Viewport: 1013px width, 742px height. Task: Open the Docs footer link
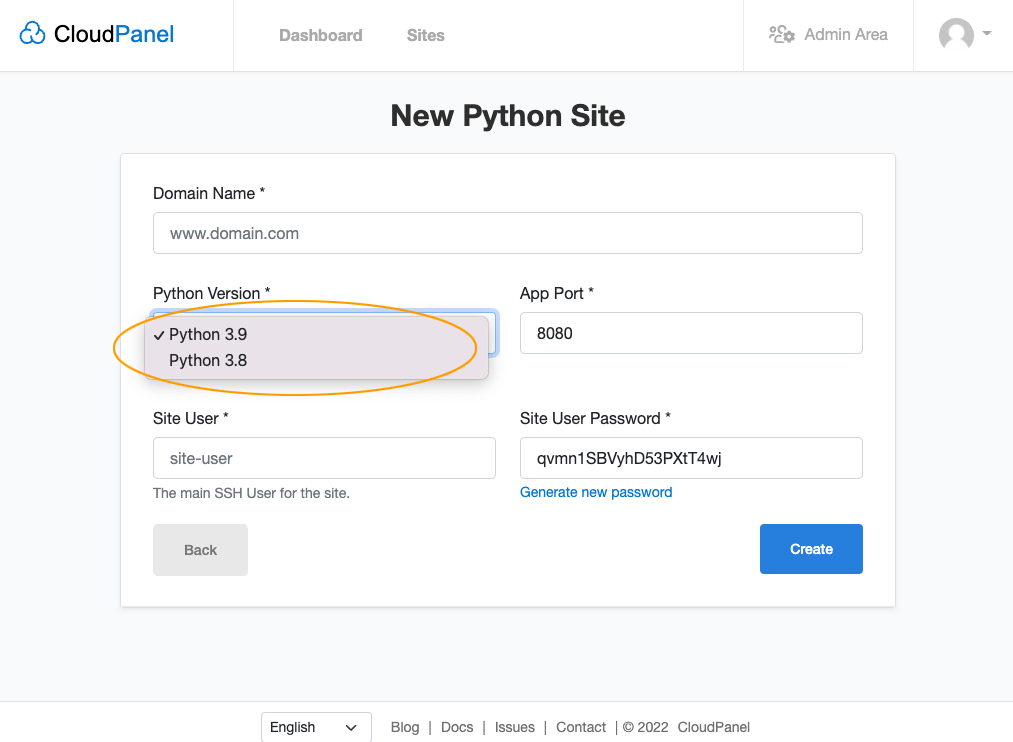point(457,727)
